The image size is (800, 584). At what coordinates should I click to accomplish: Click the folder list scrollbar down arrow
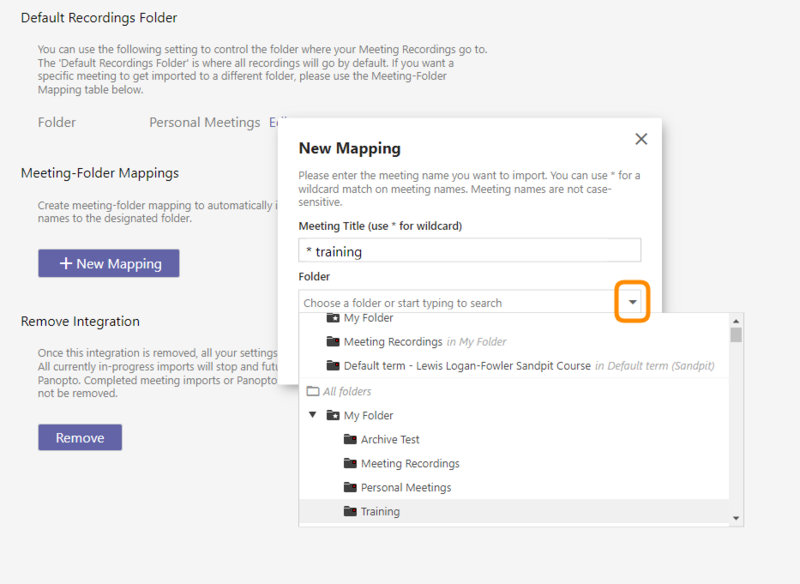click(x=736, y=518)
